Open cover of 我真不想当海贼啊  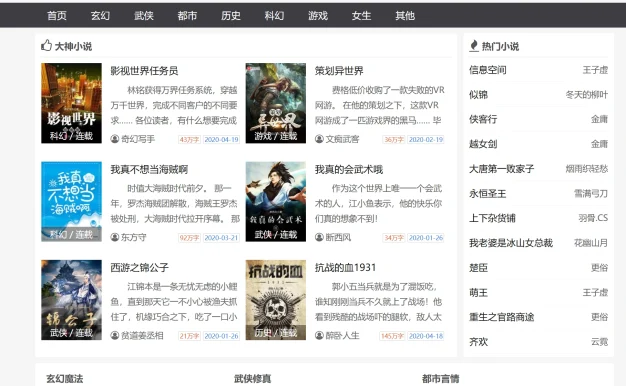pyautogui.click(x=71, y=202)
